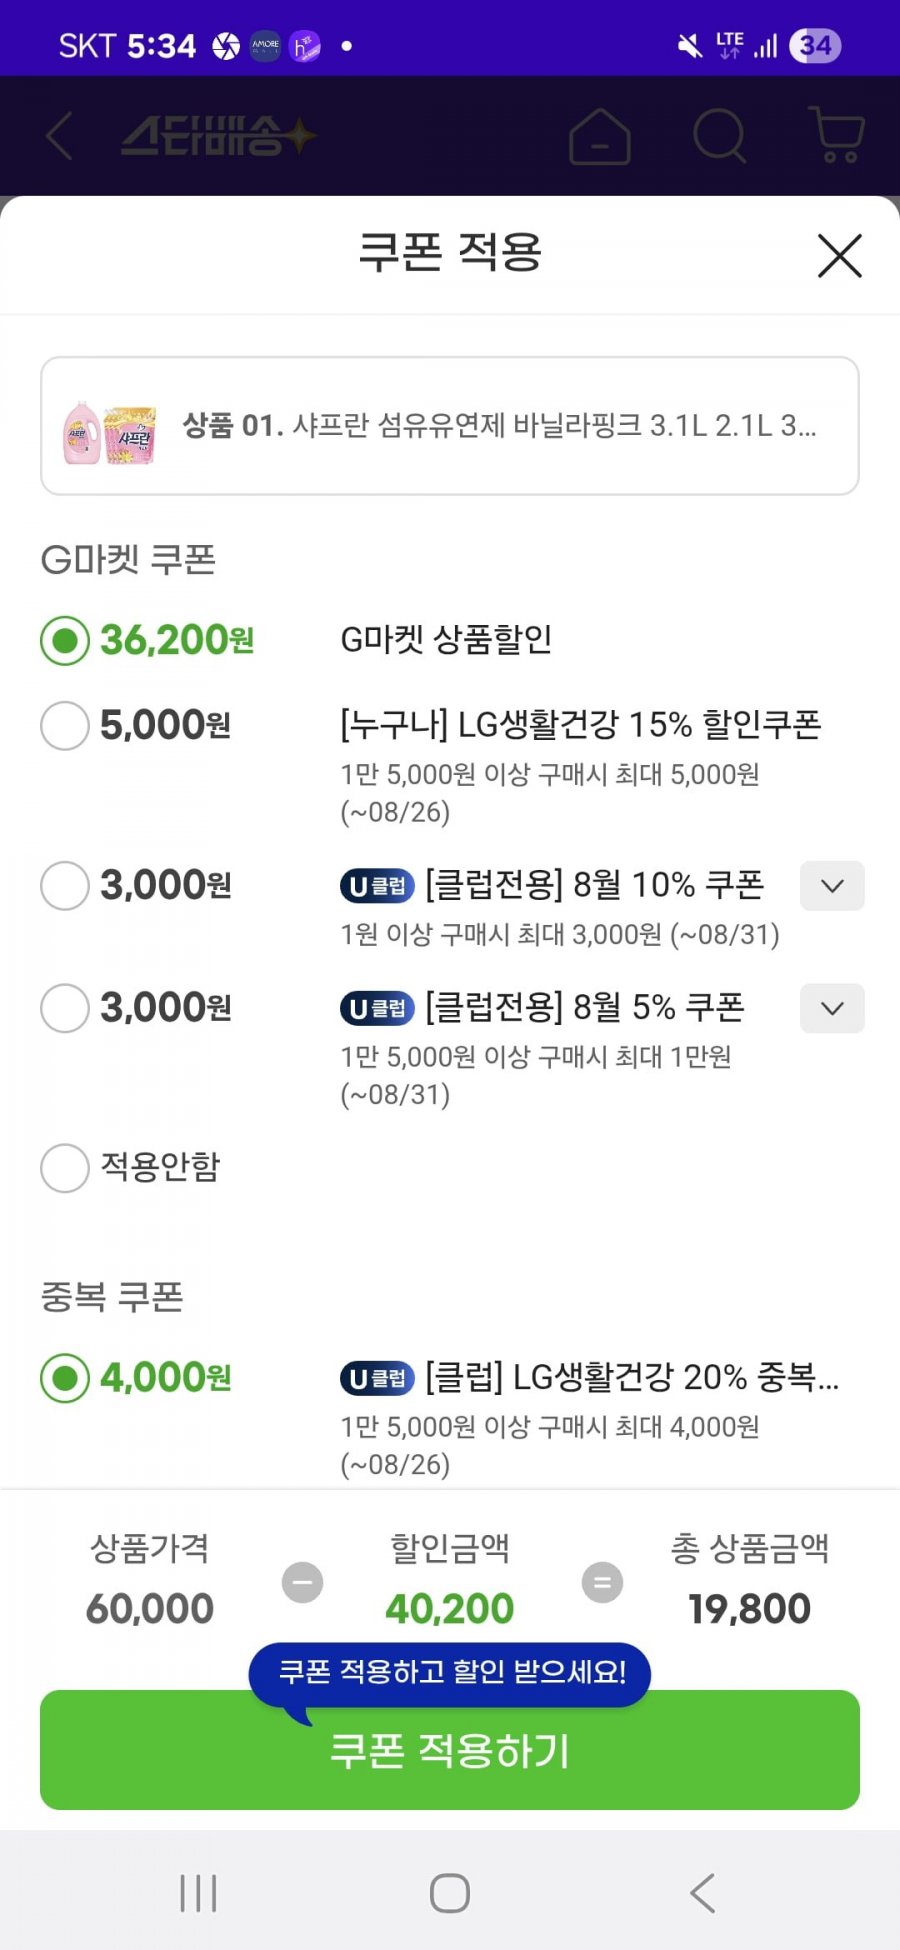Tap Android back navigation arrow
The height and width of the screenshot is (1950, 900).
(702, 1893)
